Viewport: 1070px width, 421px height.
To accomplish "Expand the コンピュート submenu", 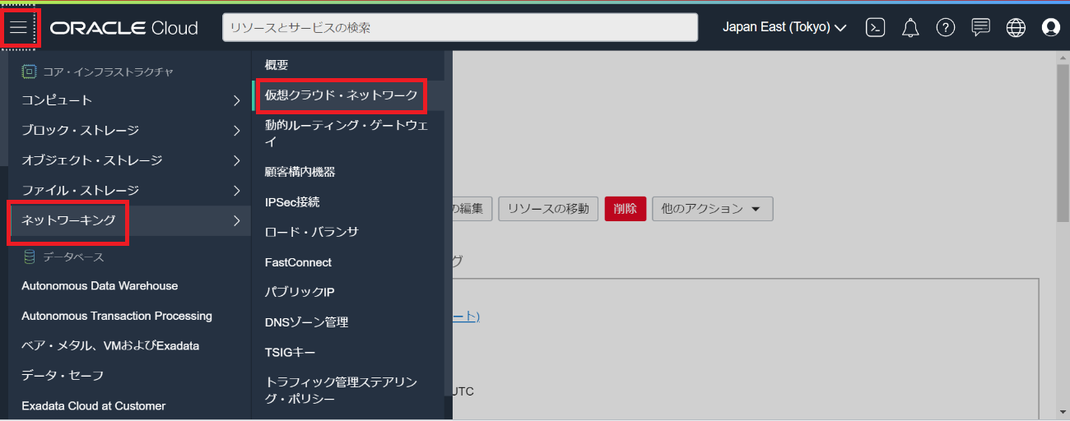I will (x=130, y=100).
